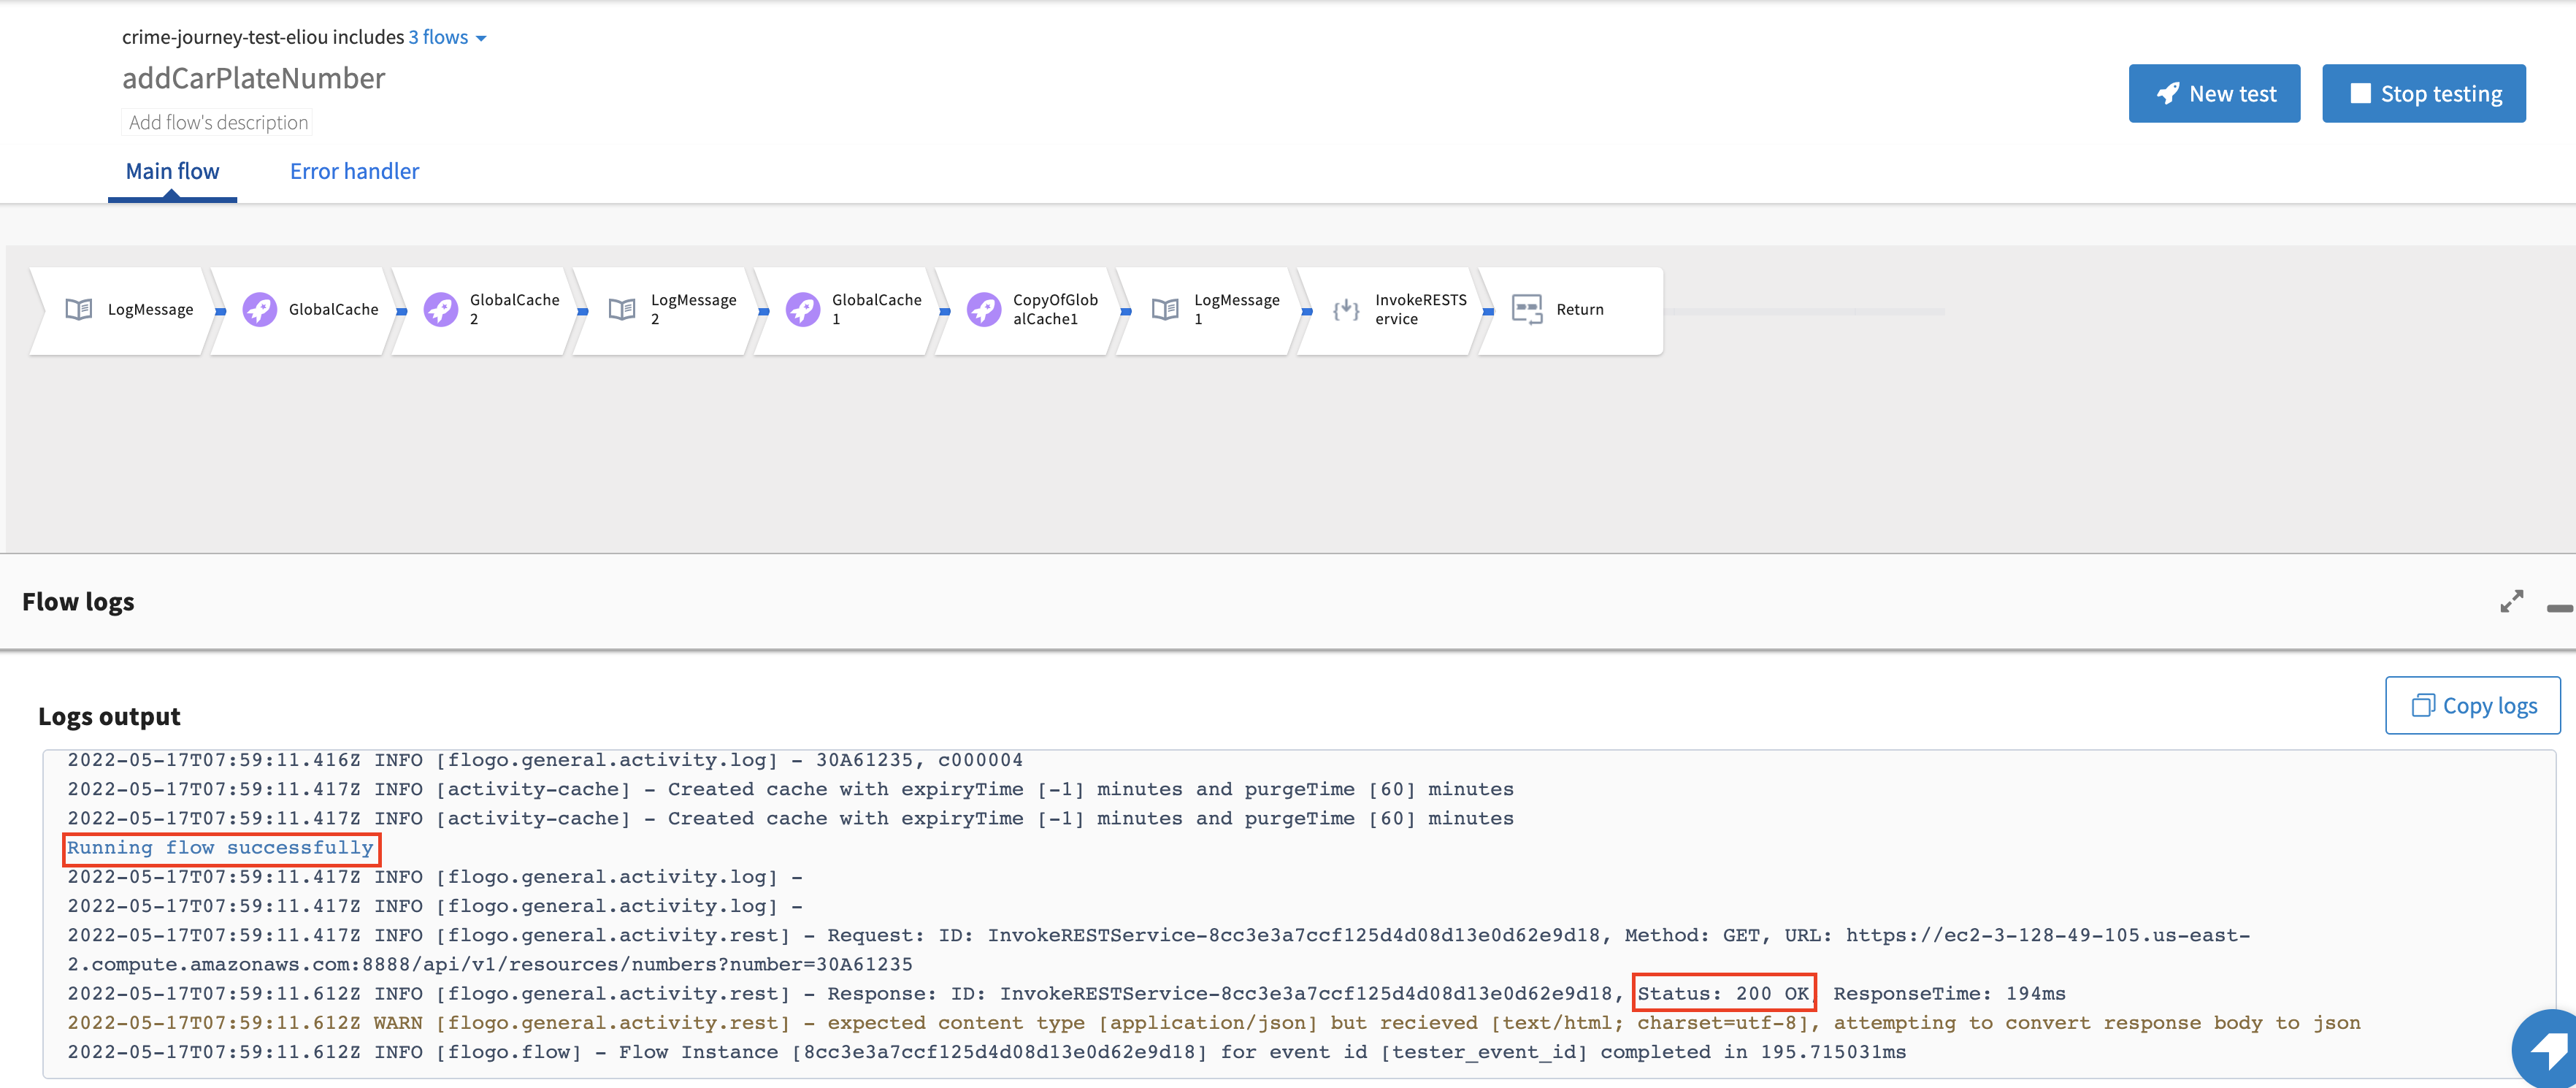Screen dimensions: 2576x1088
Task: Click the Logs output heading
Action: coord(109,716)
